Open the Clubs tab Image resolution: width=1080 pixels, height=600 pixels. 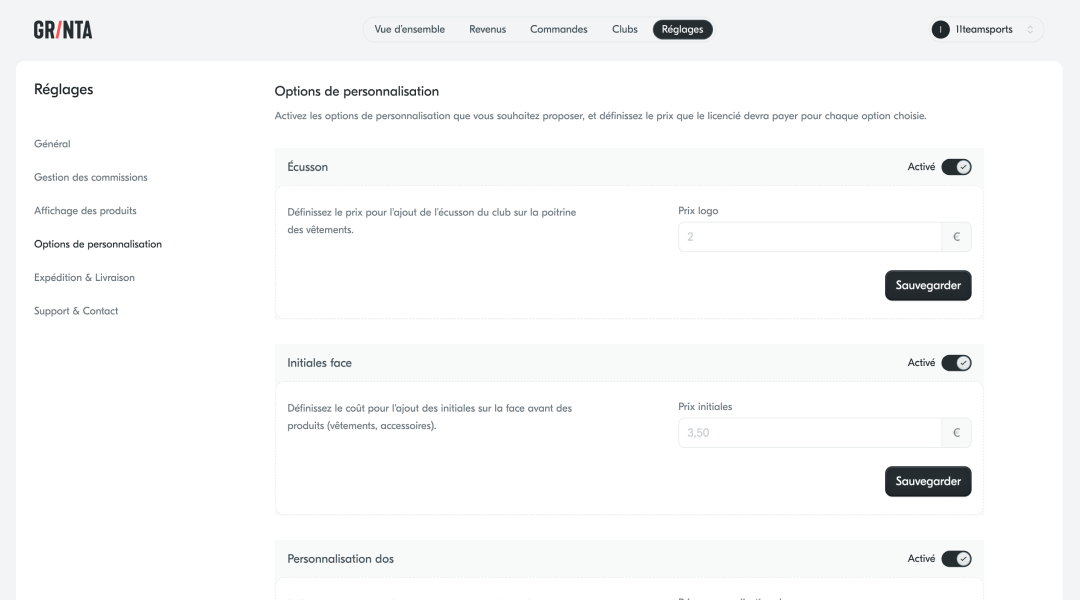[x=624, y=30]
